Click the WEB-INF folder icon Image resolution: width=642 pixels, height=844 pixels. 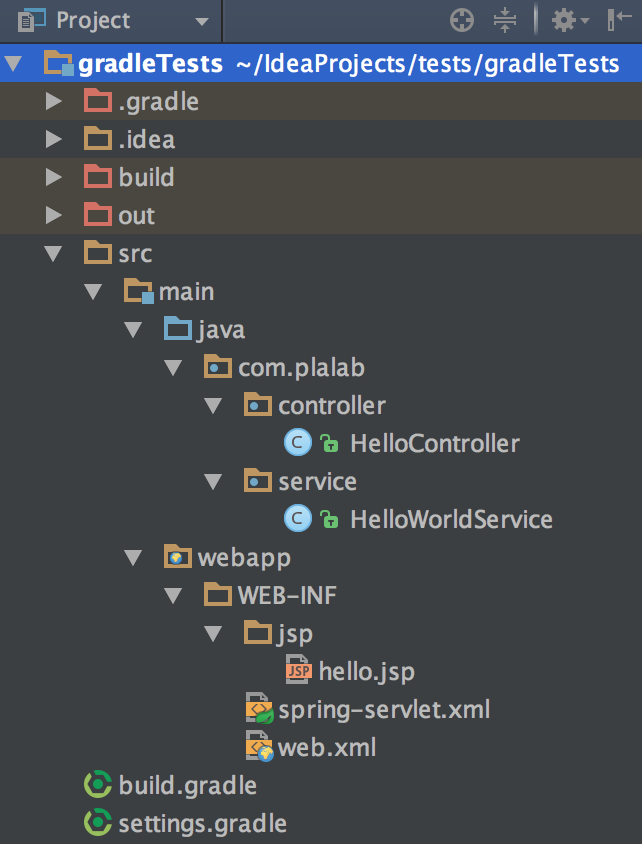[x=218, y=595]
